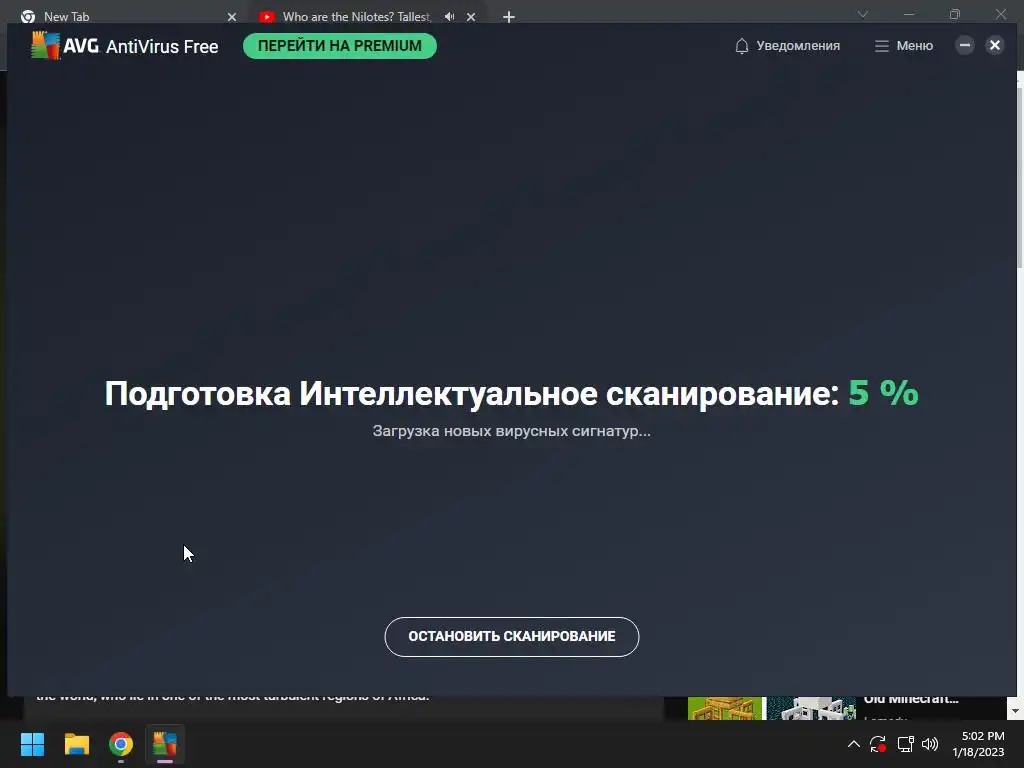Open Уведомления notifications bell
The image size is (1024, 768).
(787, 46)
